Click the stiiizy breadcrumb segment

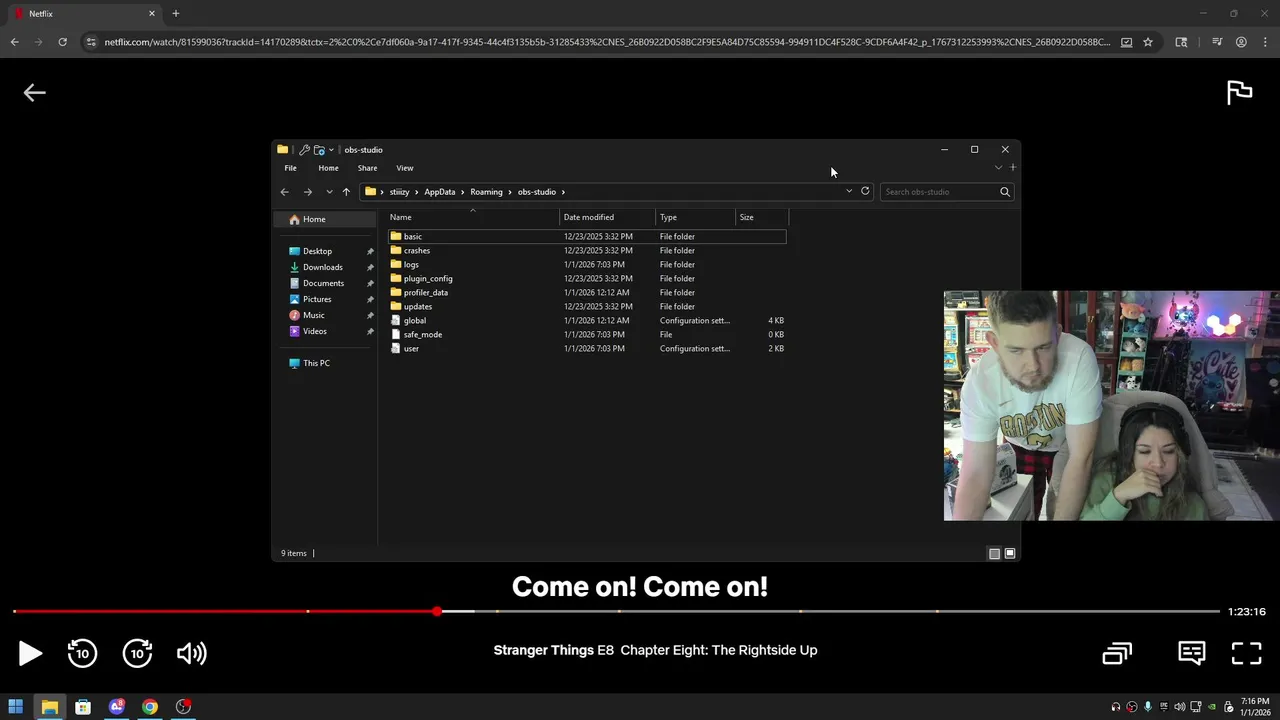pos(399,192)
